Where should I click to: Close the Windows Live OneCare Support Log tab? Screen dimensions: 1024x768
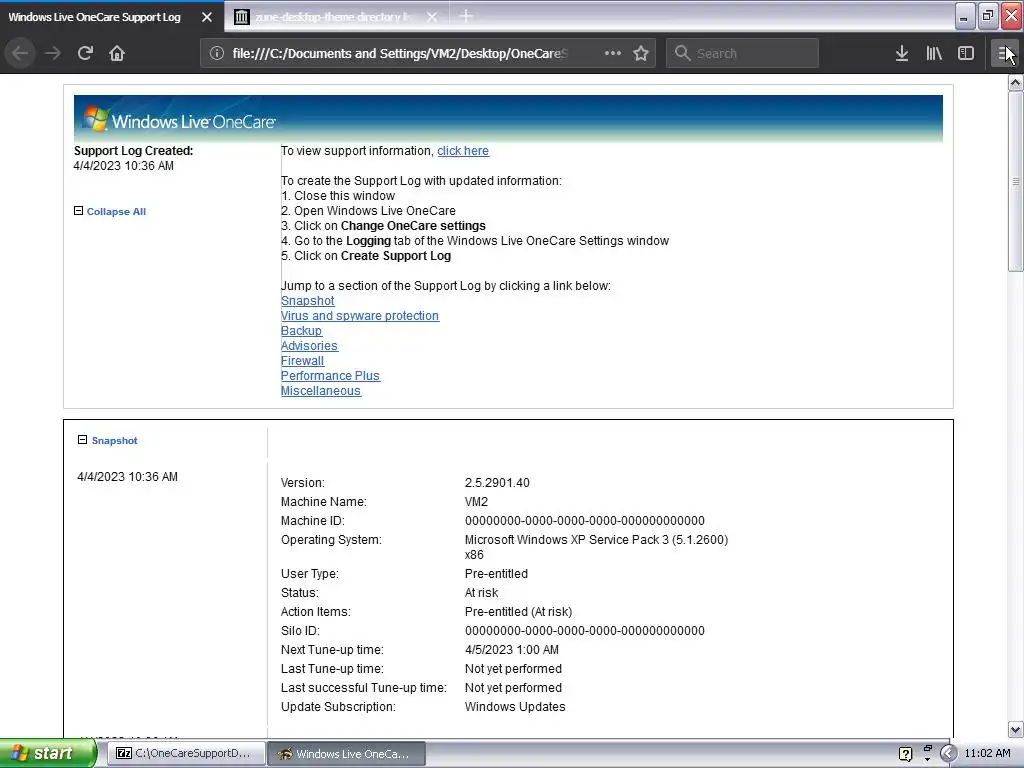tap(207, 17)
